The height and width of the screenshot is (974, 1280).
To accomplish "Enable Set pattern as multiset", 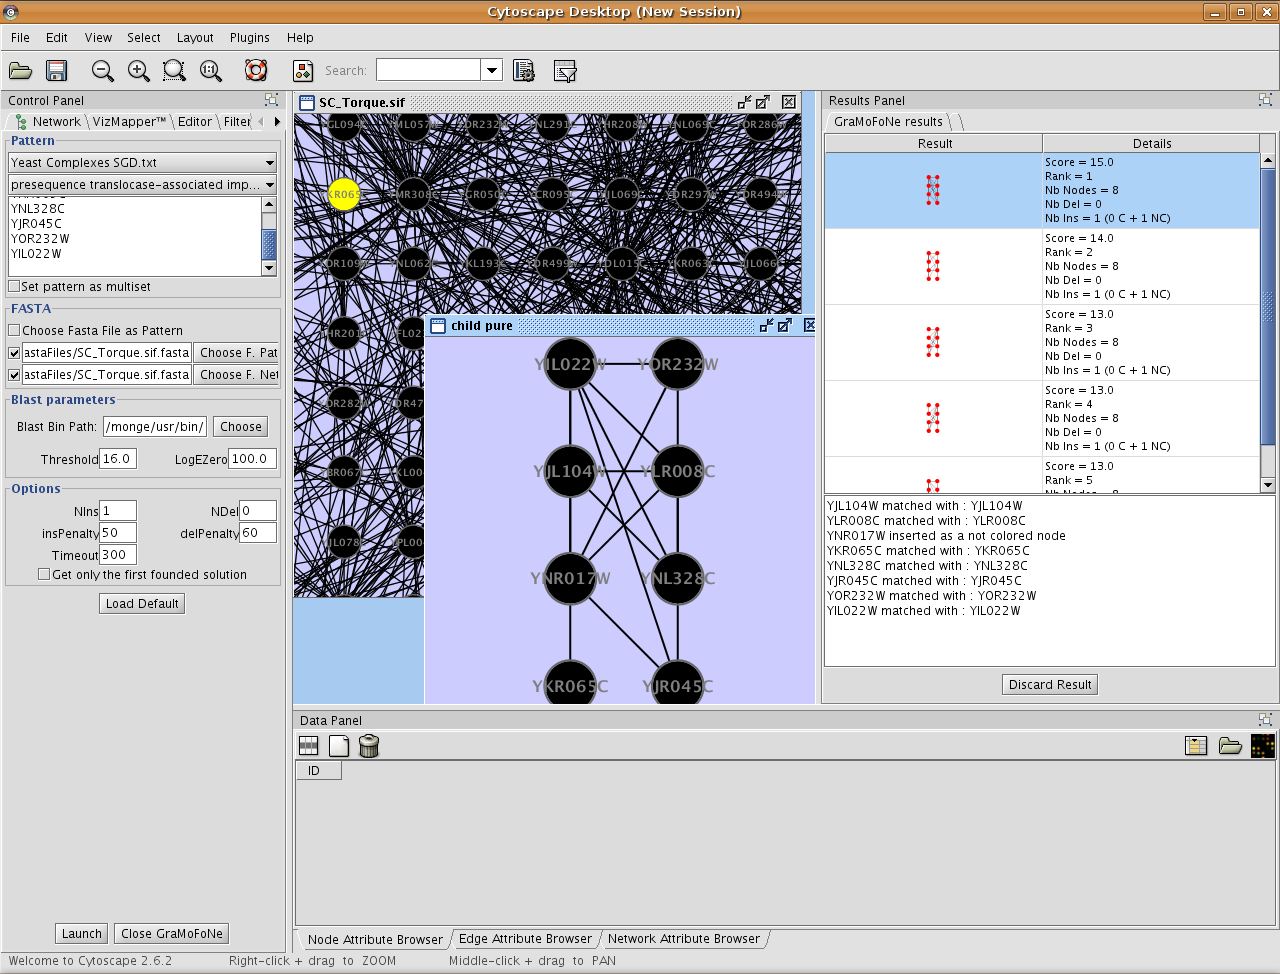I will (14, 286).
